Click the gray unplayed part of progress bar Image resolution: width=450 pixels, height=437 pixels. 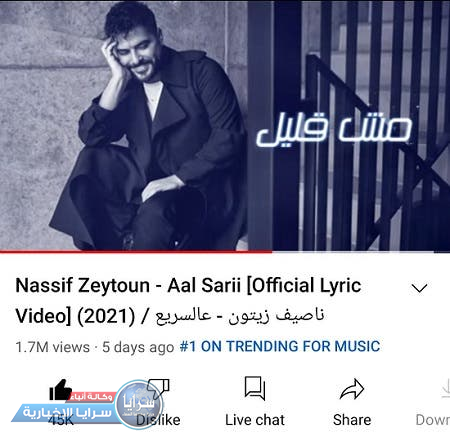[361, 252]
